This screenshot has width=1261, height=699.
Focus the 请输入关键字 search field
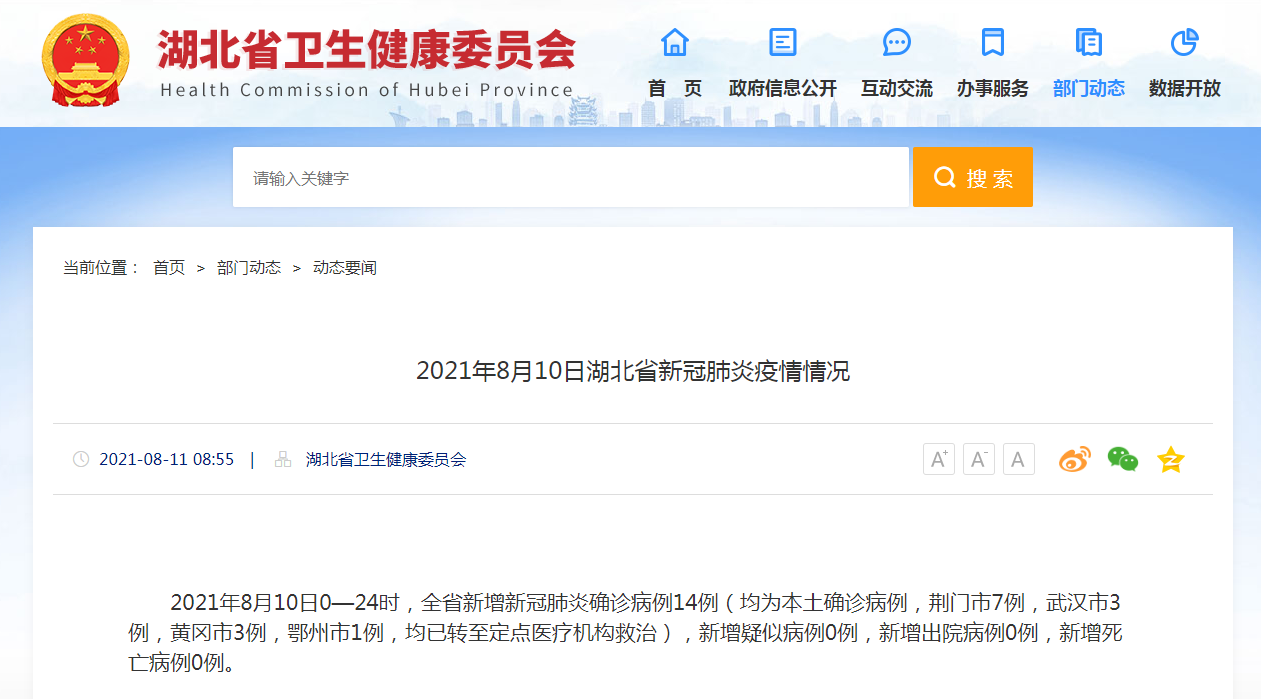click(570, 178)
